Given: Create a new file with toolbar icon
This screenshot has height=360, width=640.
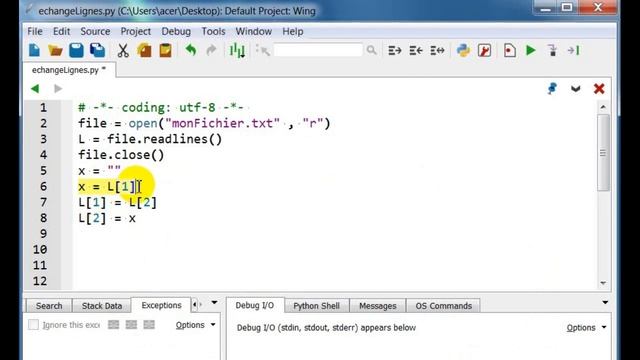Looking at the screenshot, I should point(35,51).
